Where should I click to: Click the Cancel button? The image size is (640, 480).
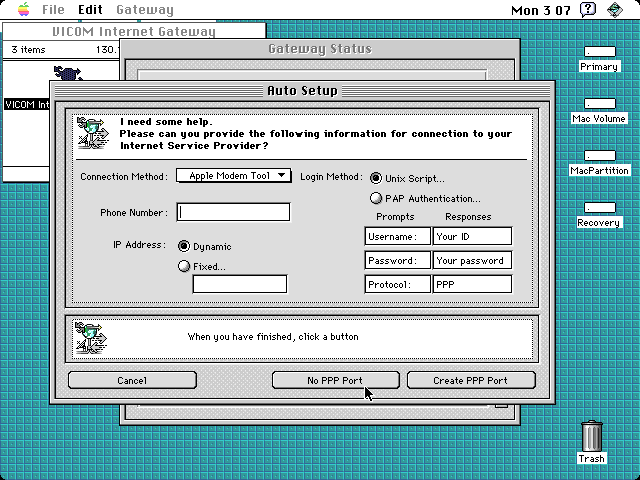[x=132, y=380]
